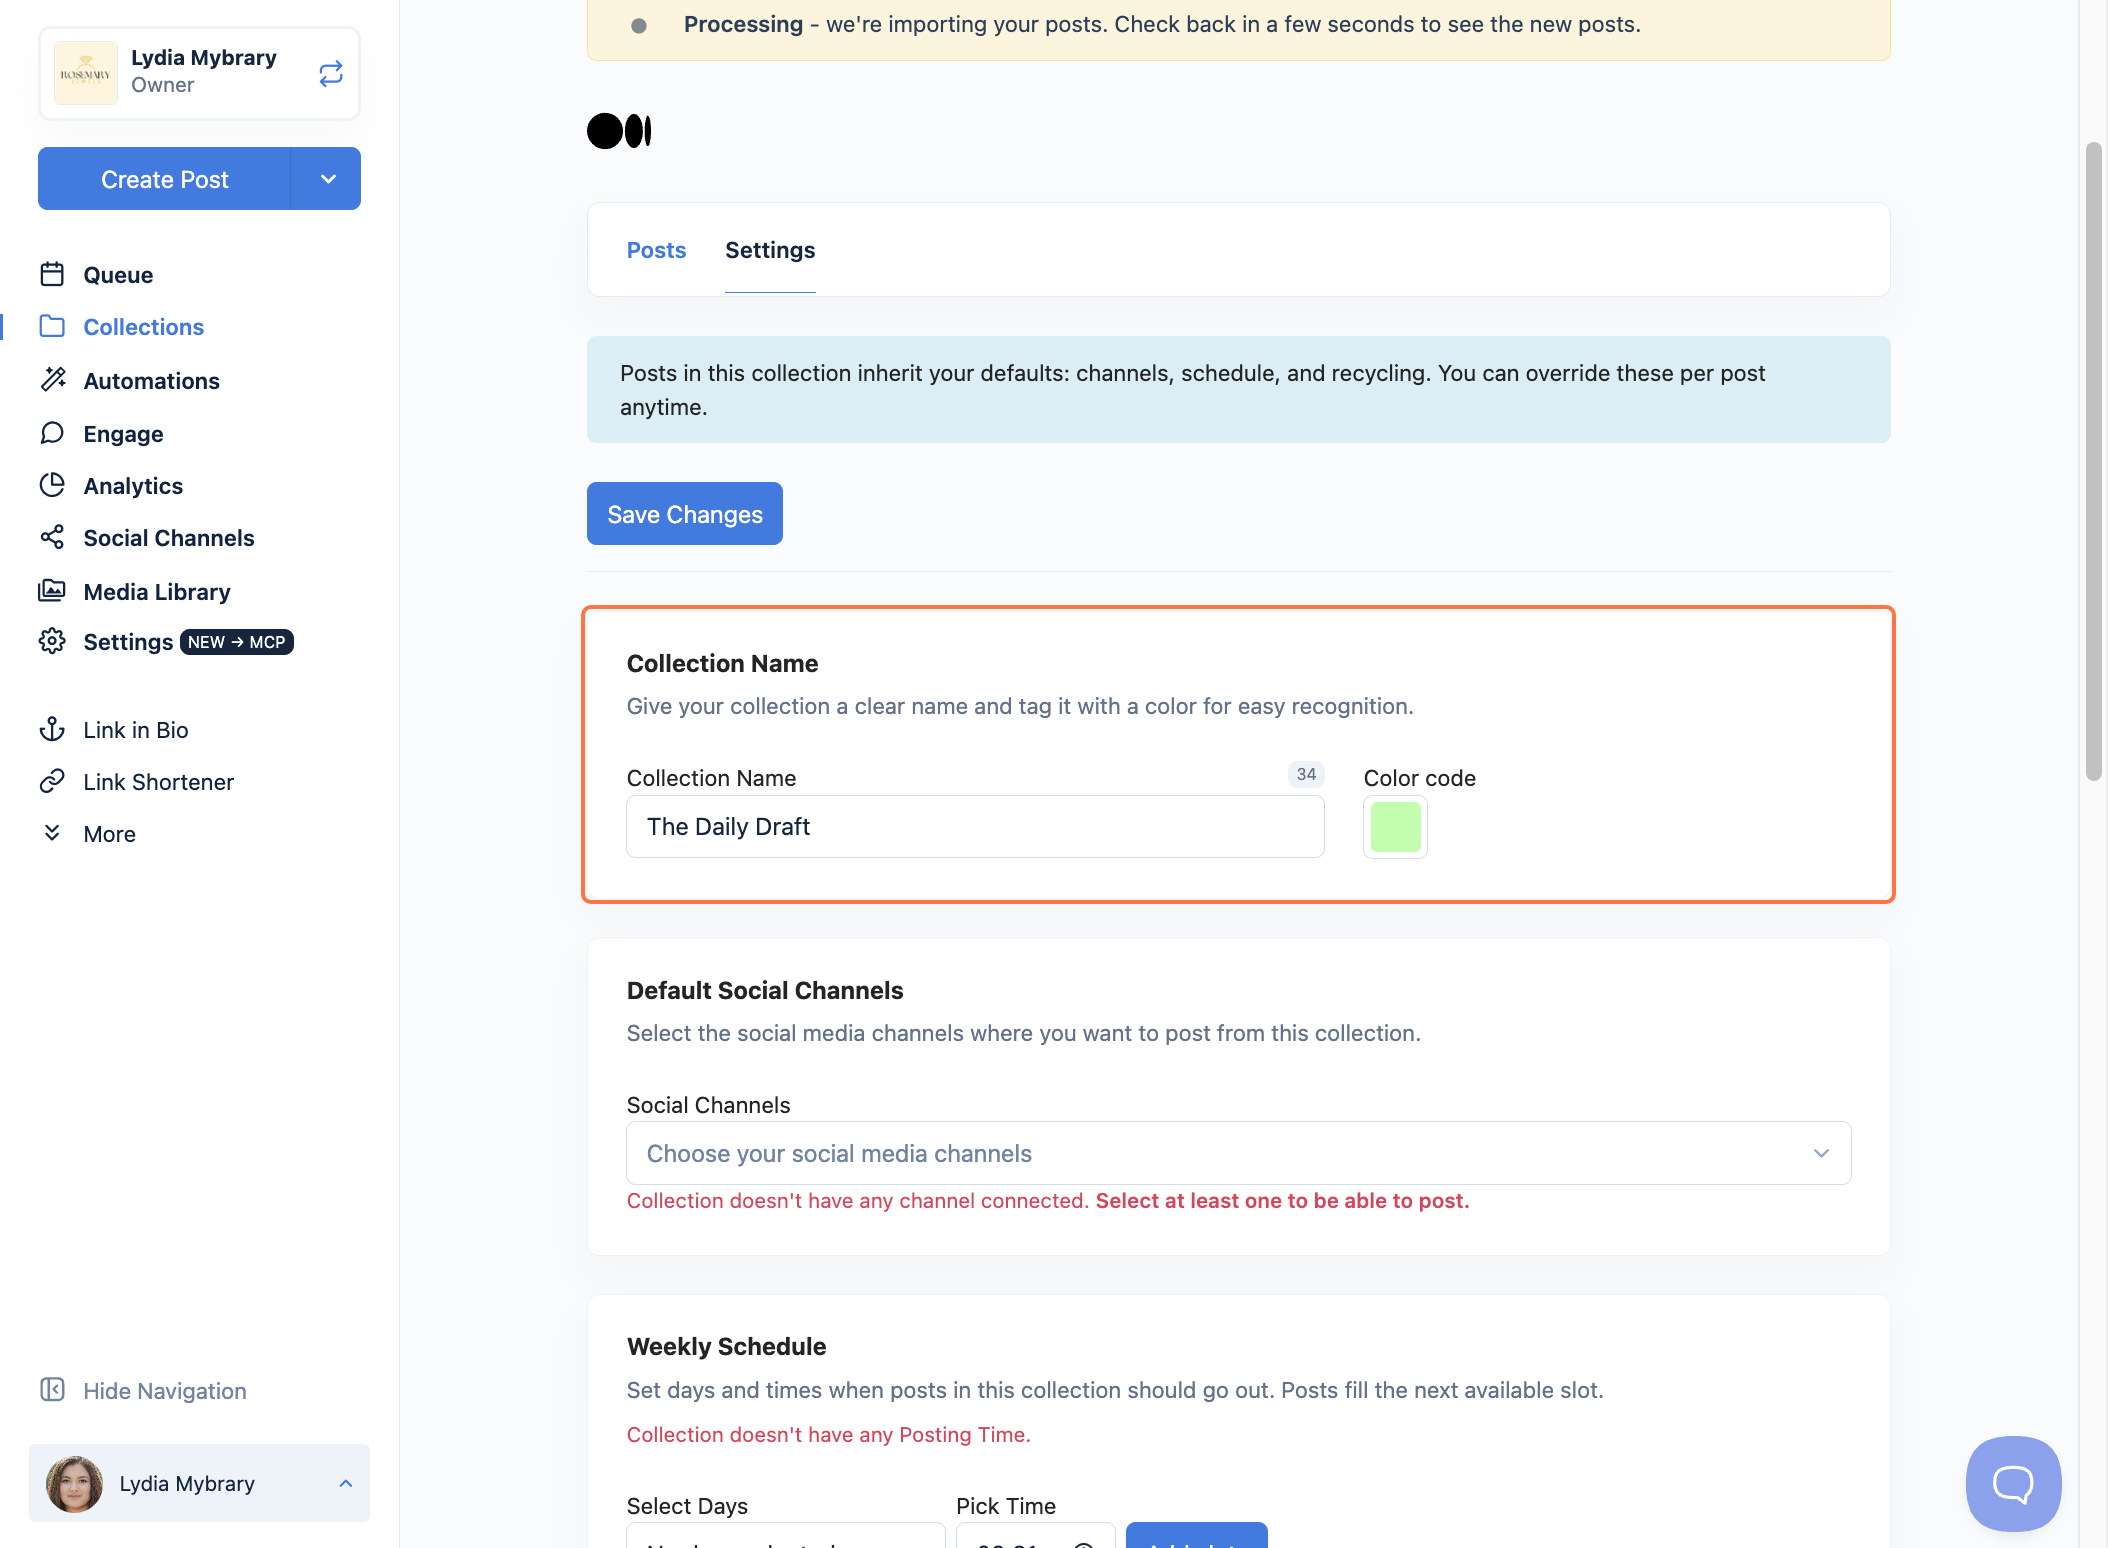2108x1548 pixels.
Task: Click the switch workspace arrows icon
Action: click(x=331, y=73)
